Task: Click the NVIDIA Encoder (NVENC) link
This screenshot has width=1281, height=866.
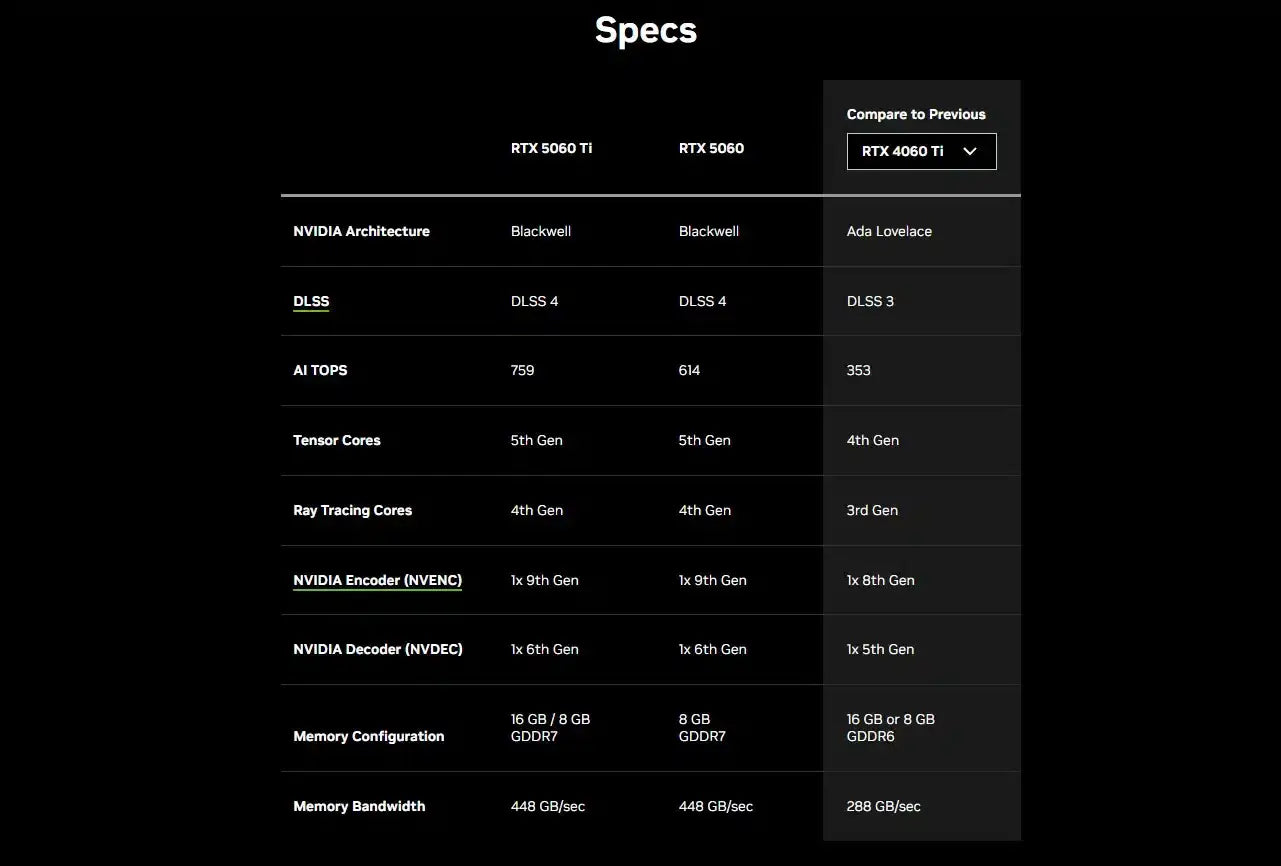Action: click(377, 580)
